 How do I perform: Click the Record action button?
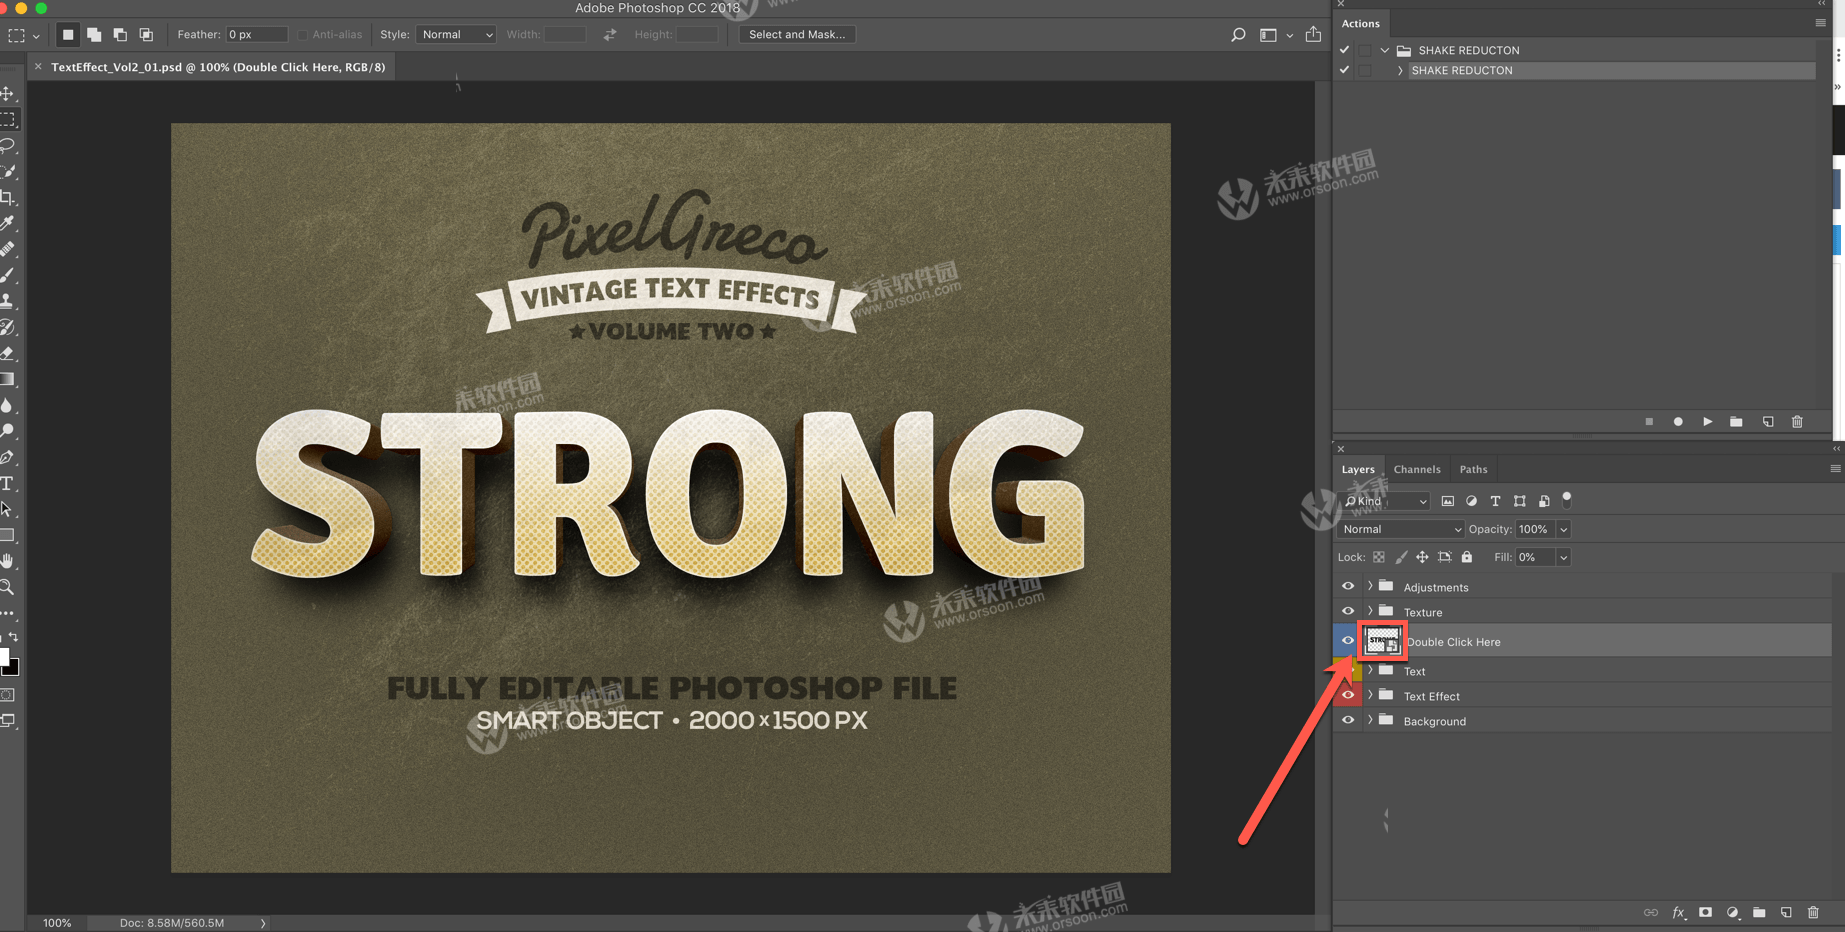[x=1678, y=422]
